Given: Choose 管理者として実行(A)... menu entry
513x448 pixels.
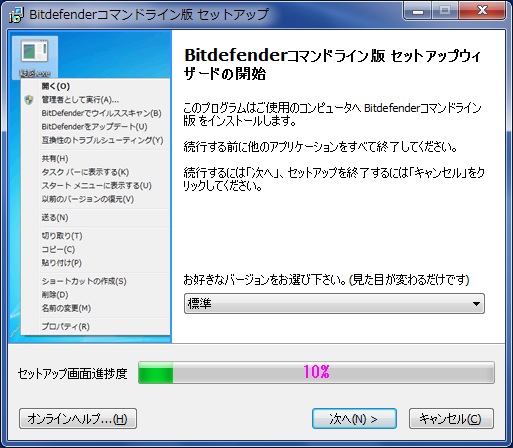Looking at the screenshot, I should [80, 100].
